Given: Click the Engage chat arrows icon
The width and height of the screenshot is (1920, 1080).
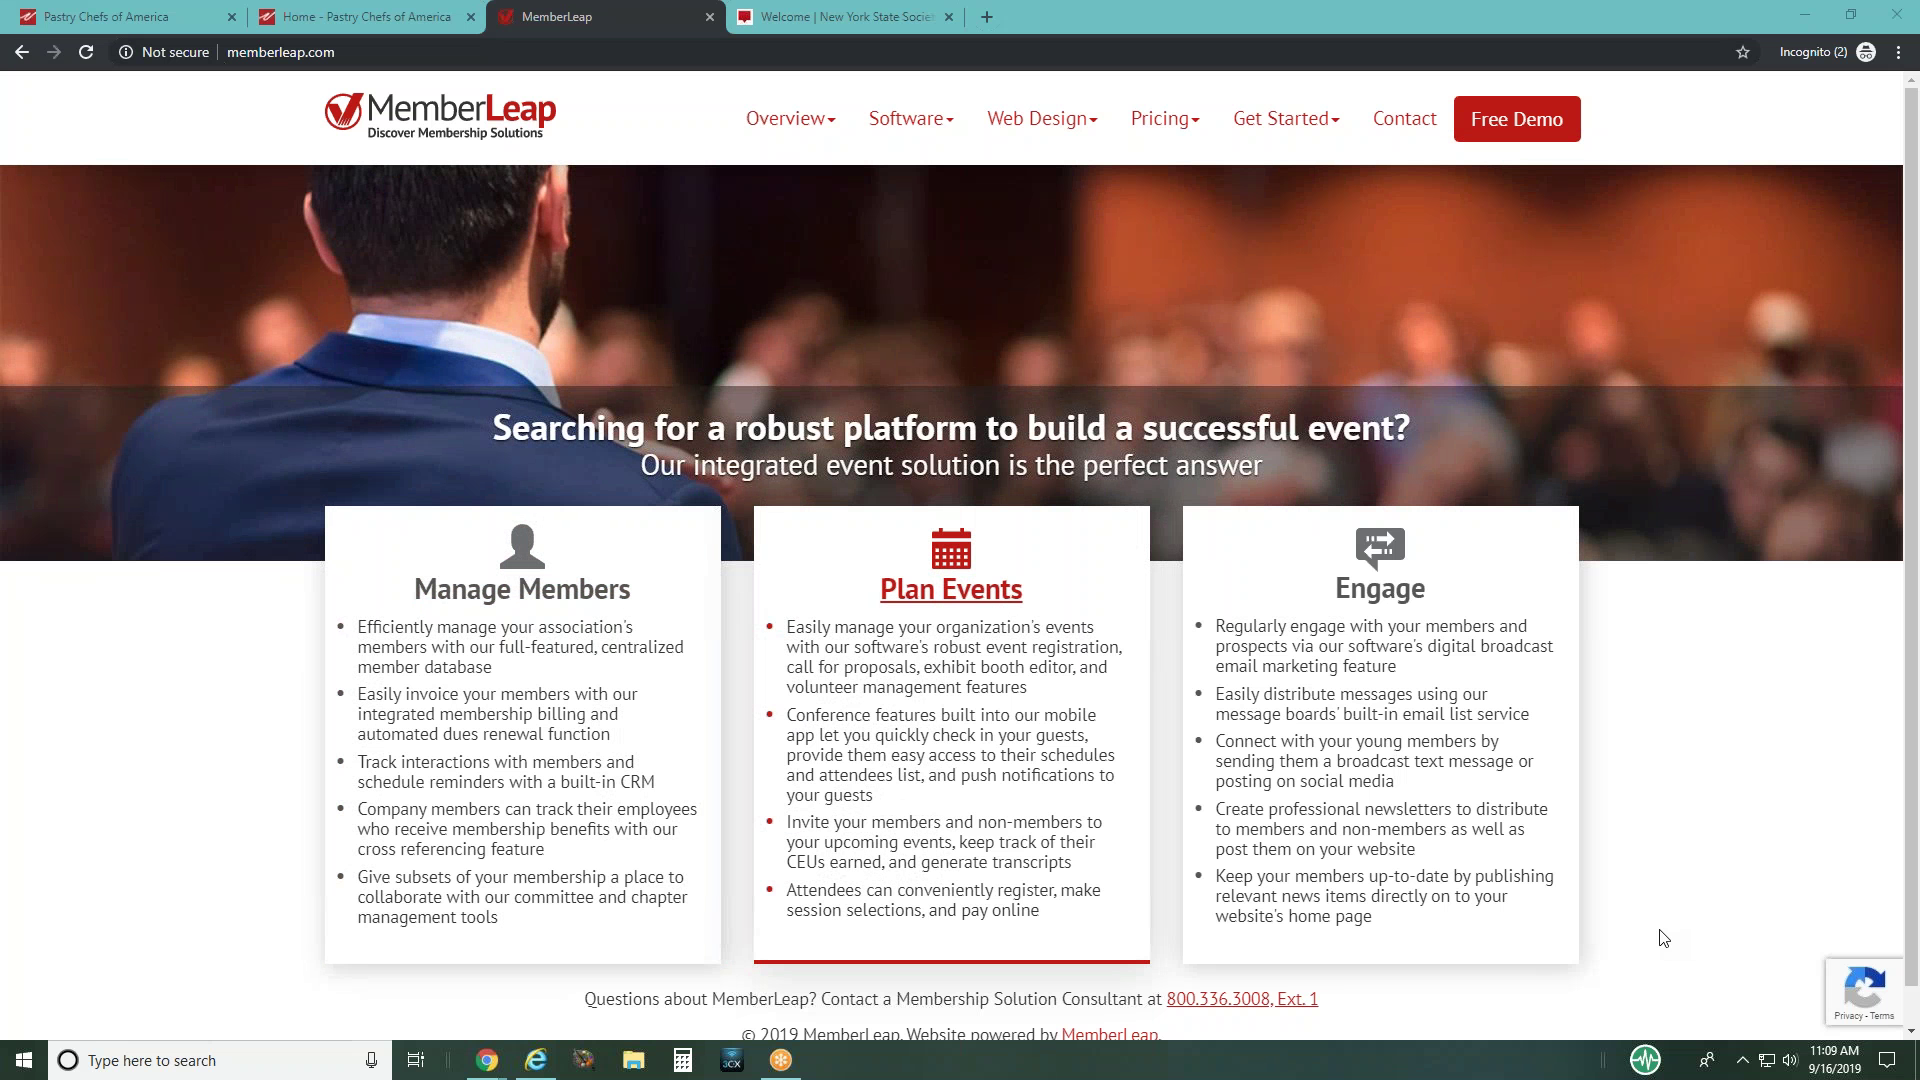Looking at the screenshot, I should [1380, 547].
